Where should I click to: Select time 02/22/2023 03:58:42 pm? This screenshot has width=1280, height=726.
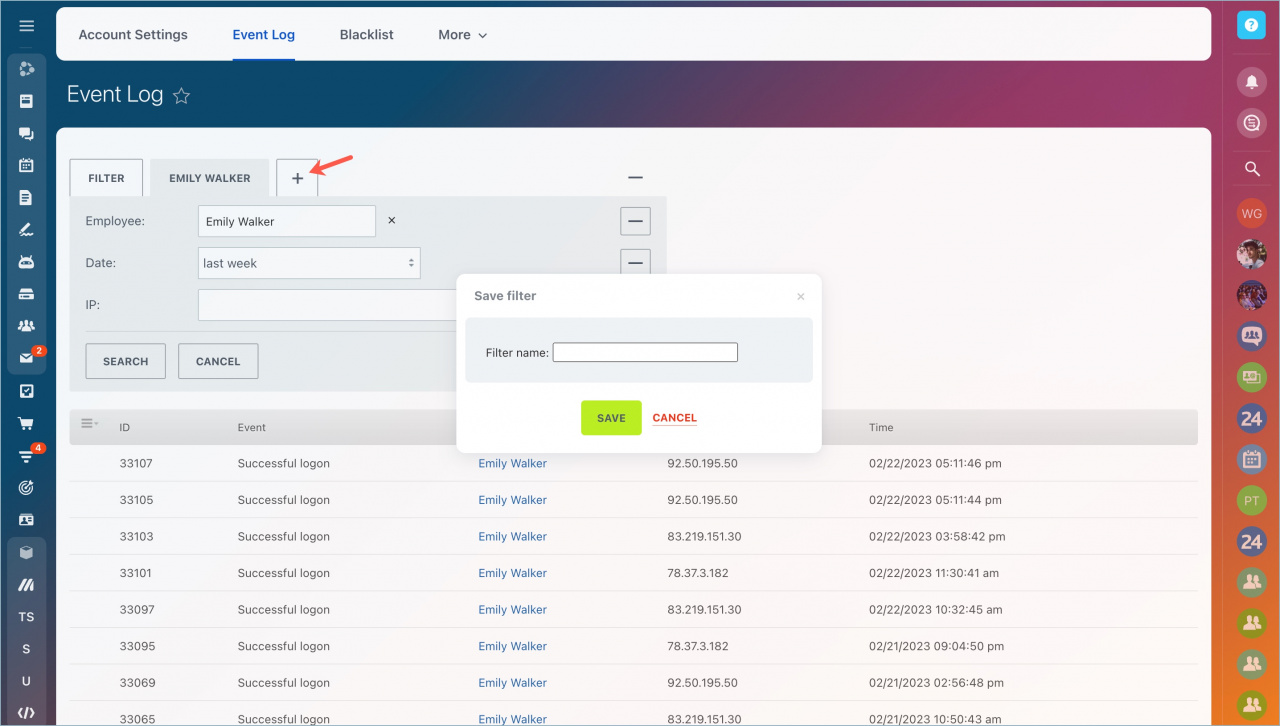point(937,536)
